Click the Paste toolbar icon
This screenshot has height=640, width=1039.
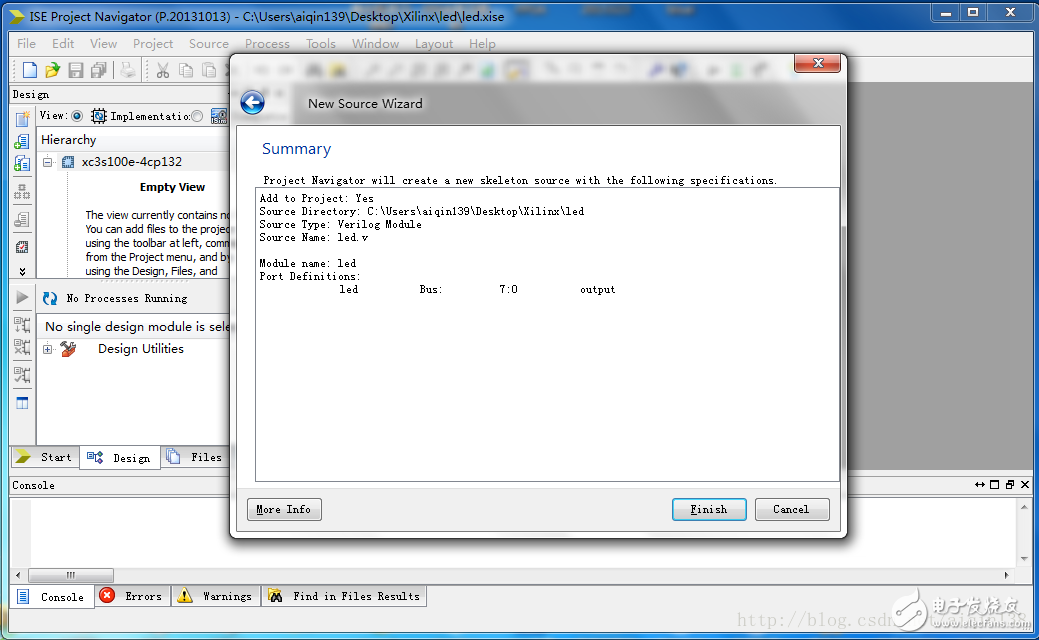click(209, 70)
